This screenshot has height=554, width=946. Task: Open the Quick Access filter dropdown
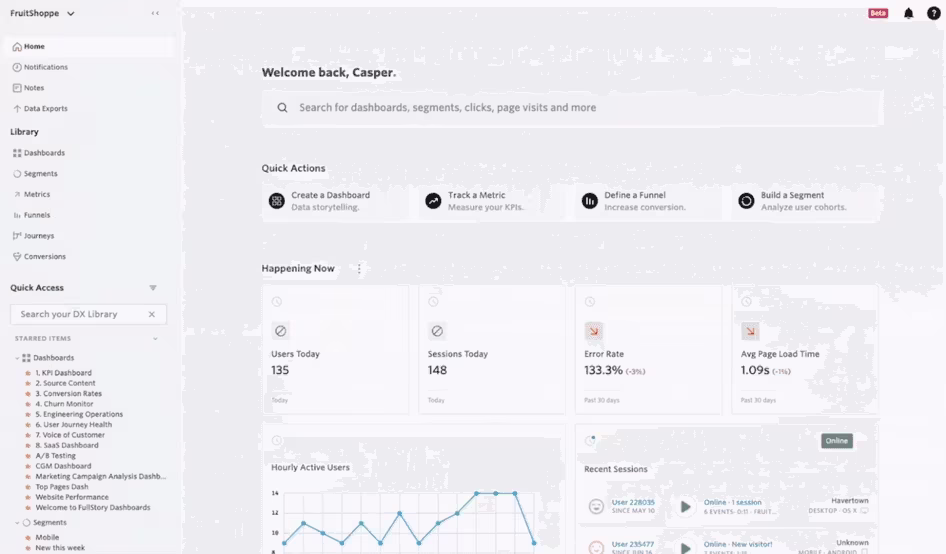(153, 288)
